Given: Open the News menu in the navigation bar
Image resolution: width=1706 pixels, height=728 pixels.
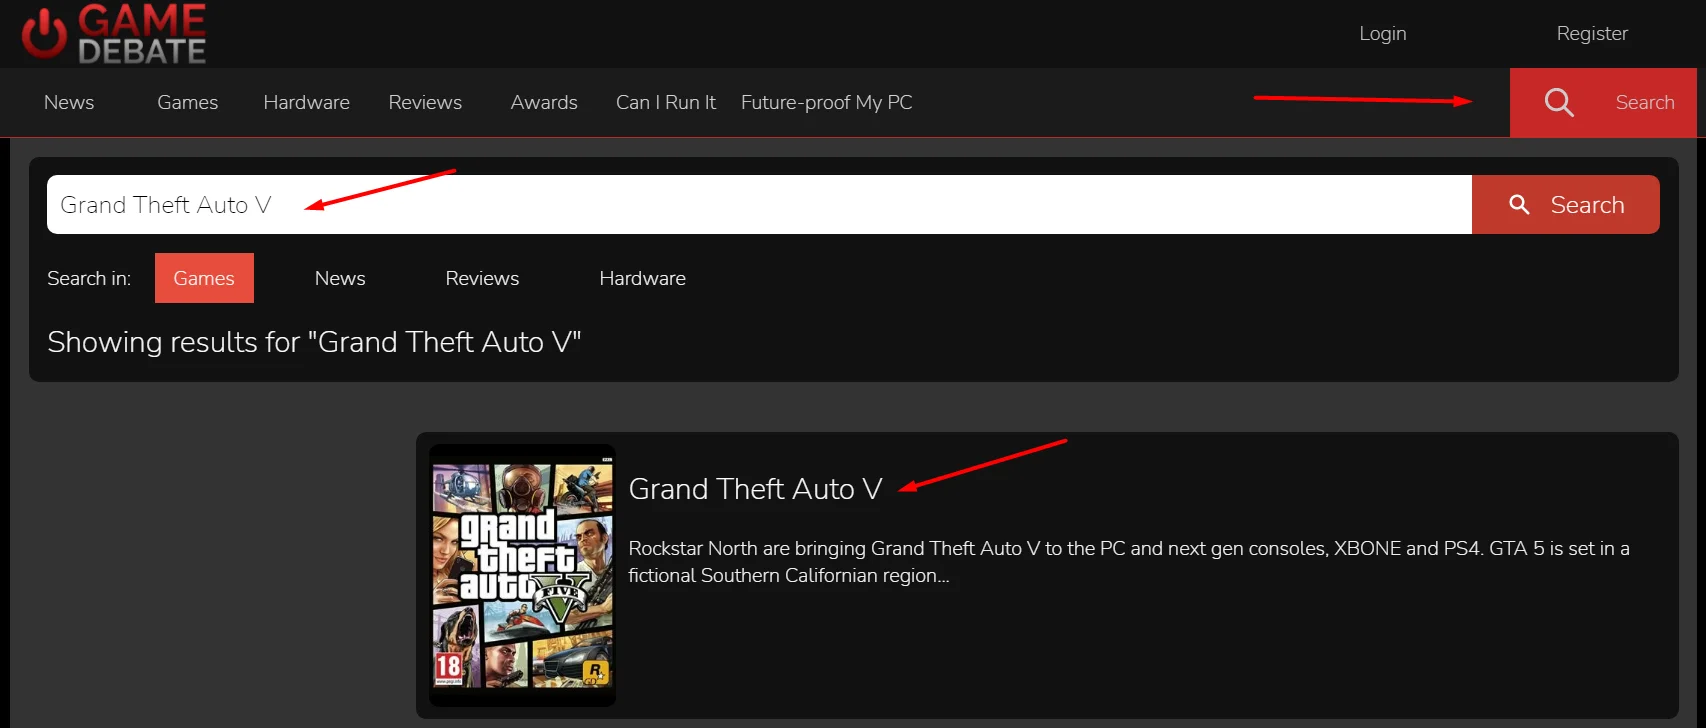Looking at the screenshot, I should click(69, 102).
